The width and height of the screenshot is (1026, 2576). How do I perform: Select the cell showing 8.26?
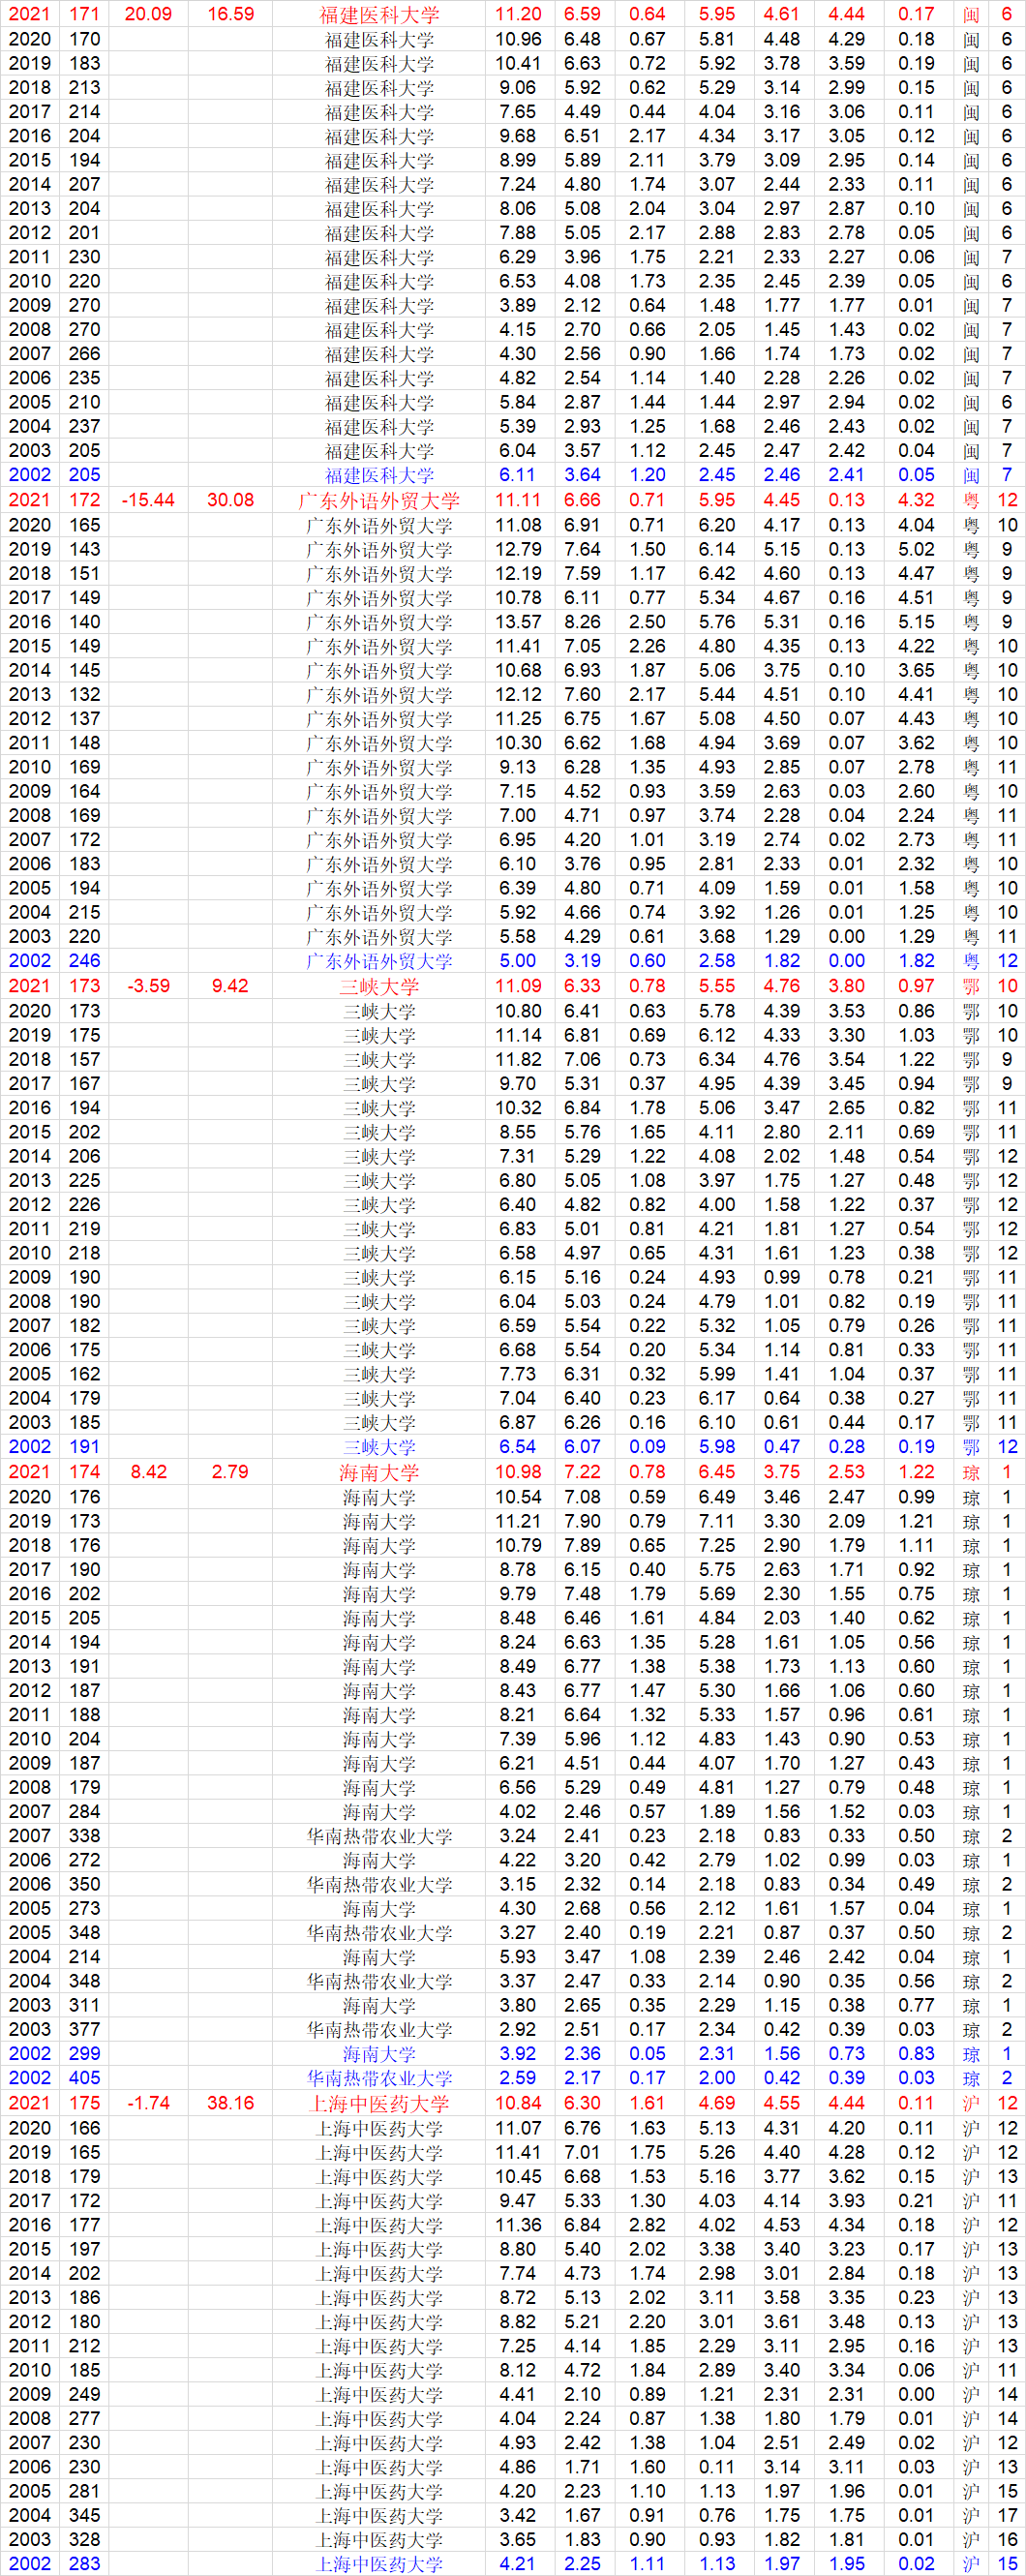[583, 621]
